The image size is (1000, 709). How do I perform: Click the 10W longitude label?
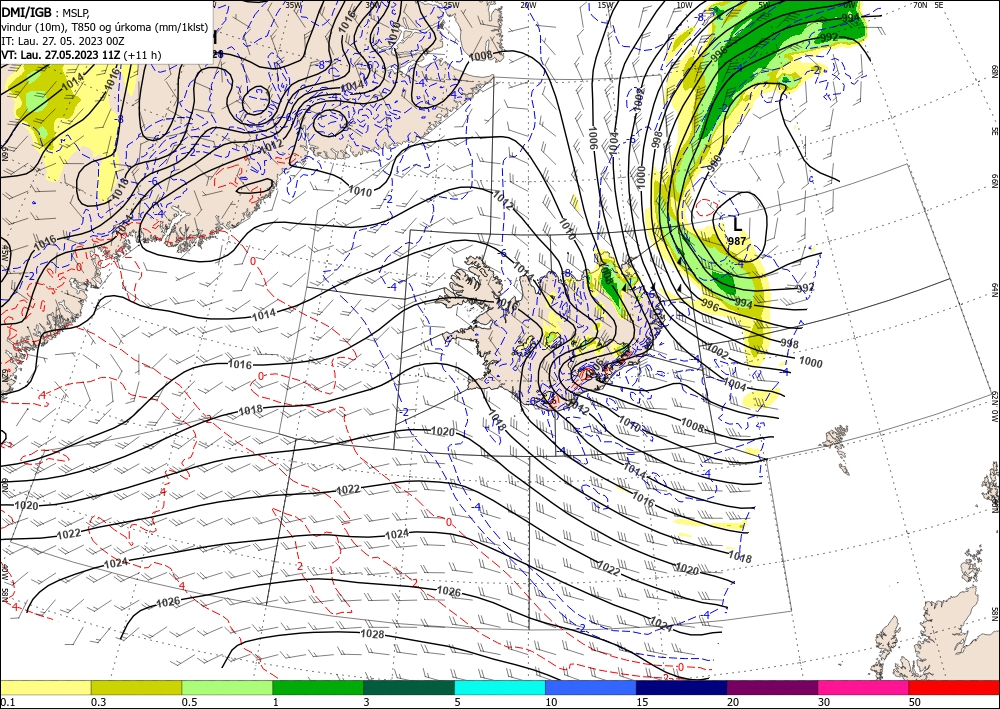point(684,5)
